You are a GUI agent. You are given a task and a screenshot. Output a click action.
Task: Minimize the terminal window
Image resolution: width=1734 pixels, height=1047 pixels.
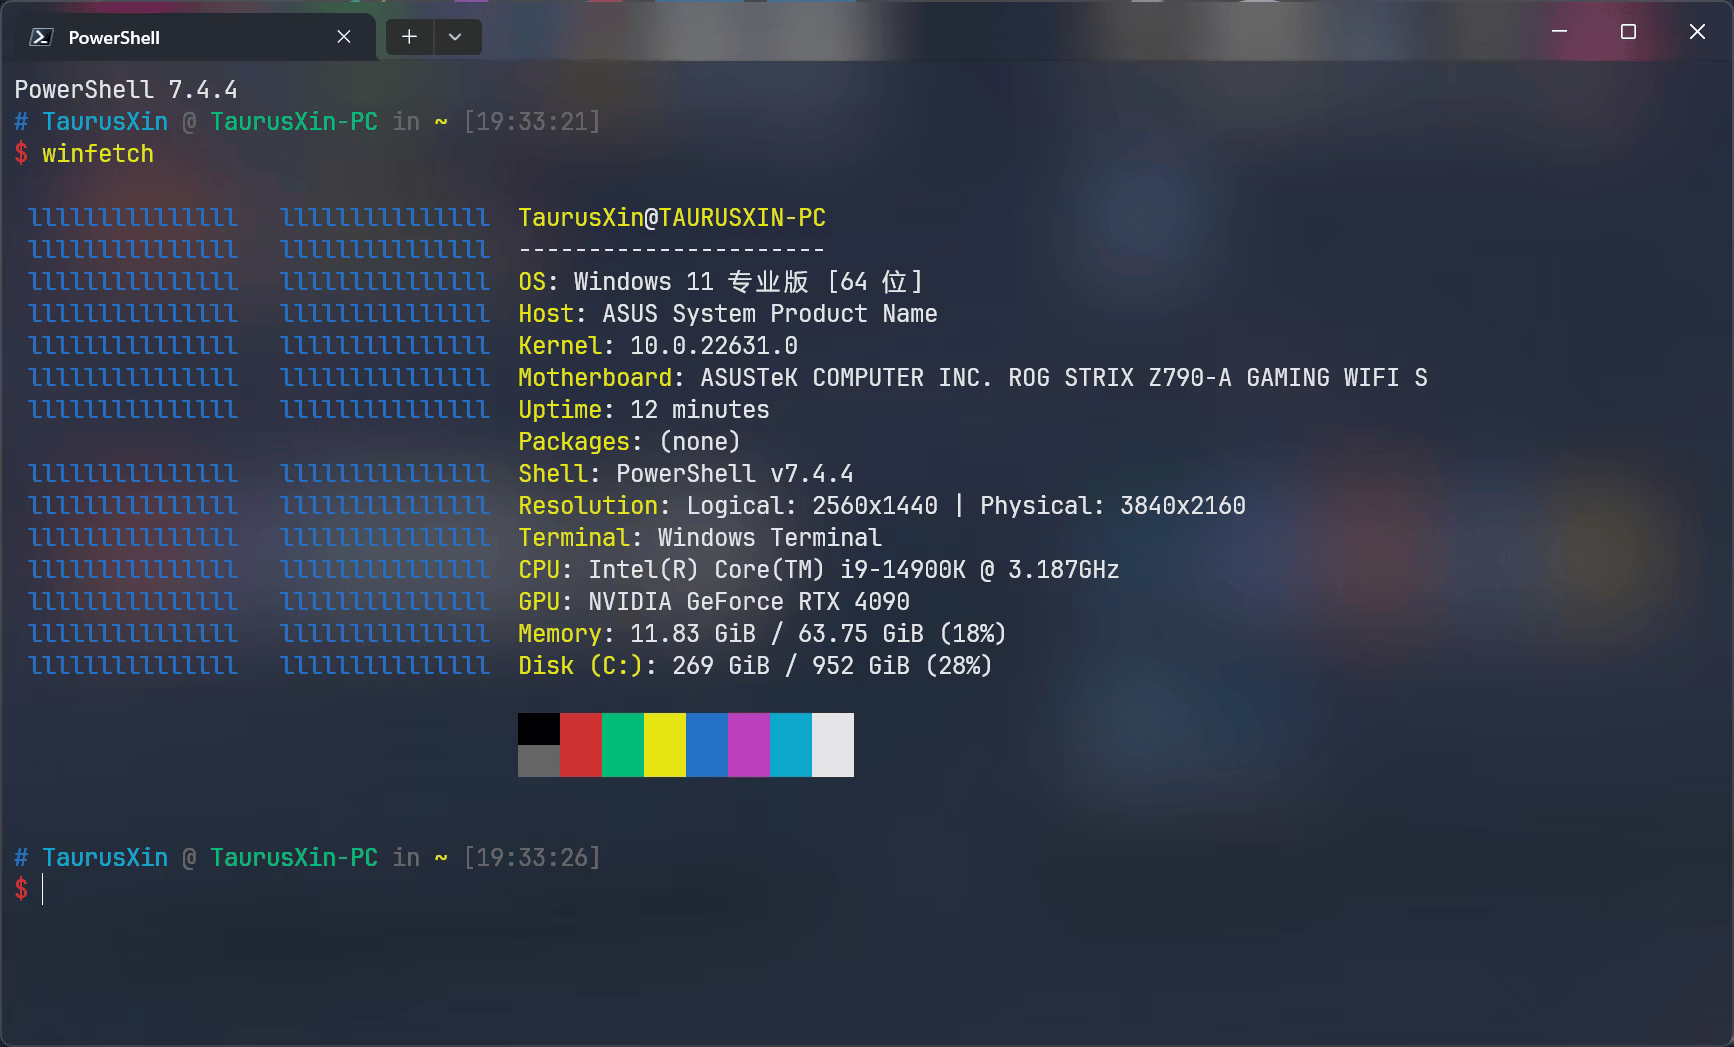pos(1559,32)
